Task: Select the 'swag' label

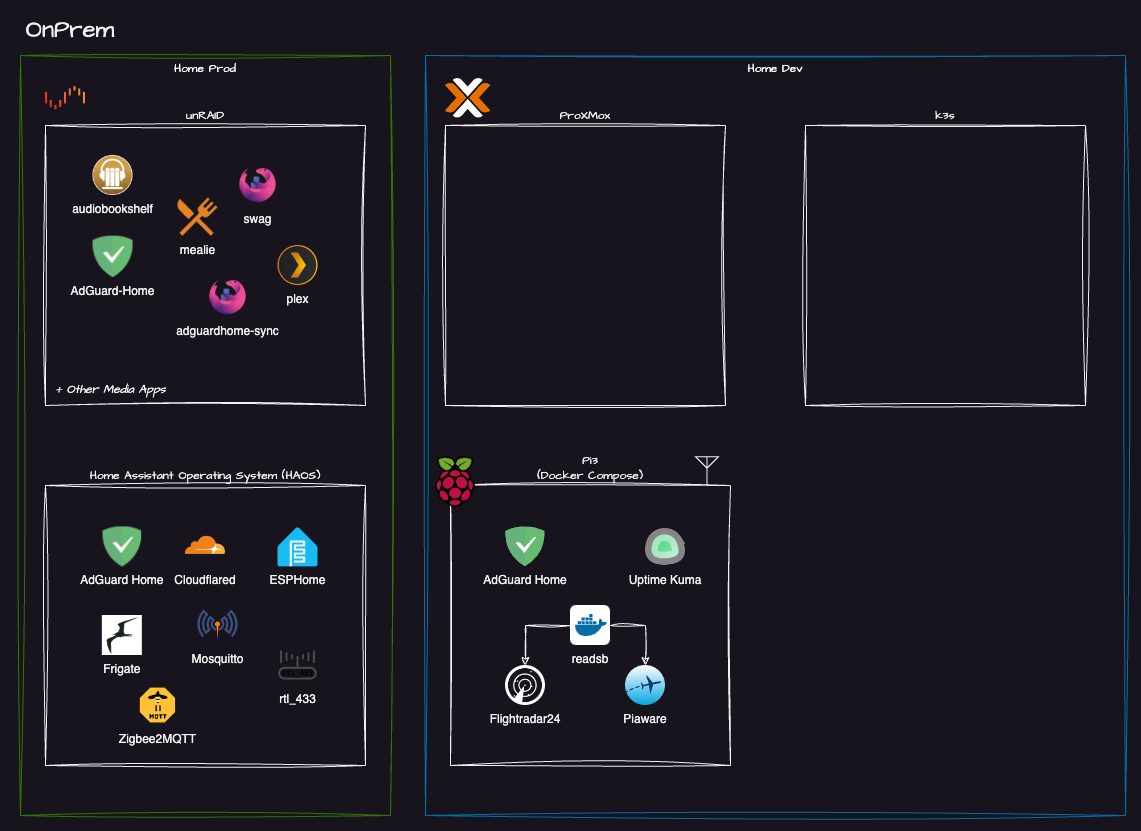Action: [x=258, y=219]
